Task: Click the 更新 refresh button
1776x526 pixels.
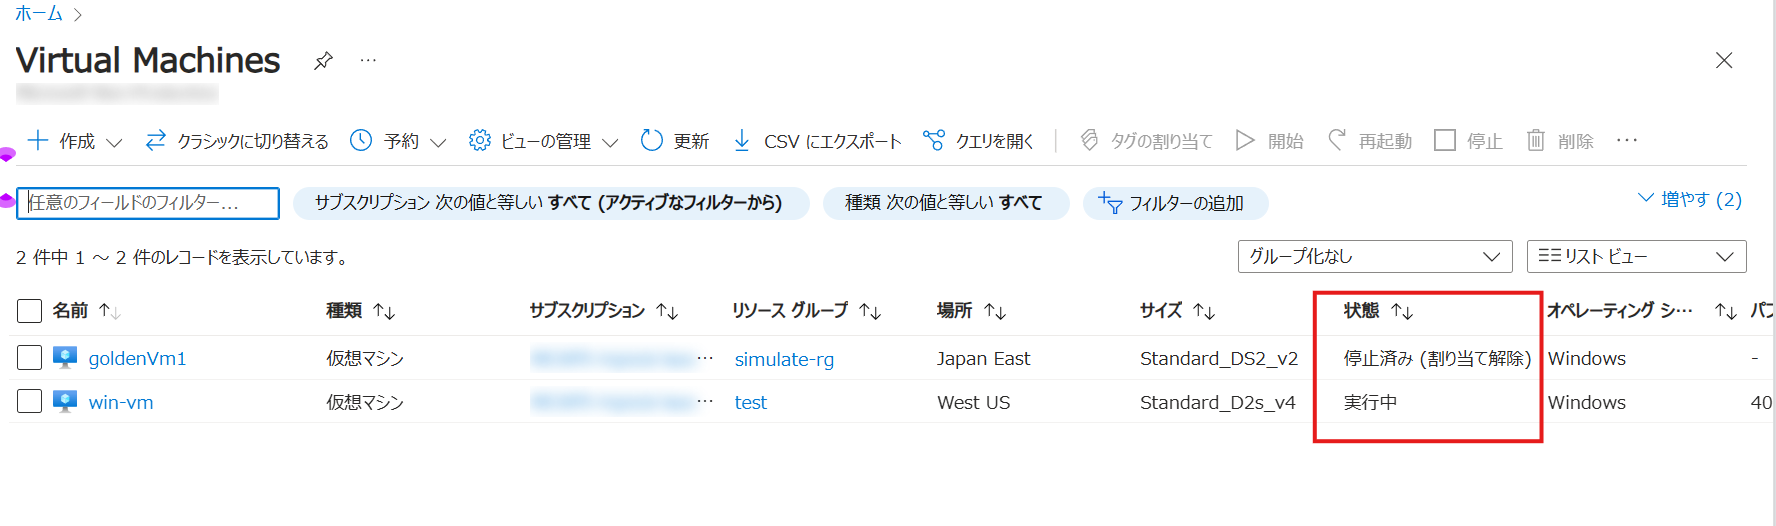Action: pos(675,141)
